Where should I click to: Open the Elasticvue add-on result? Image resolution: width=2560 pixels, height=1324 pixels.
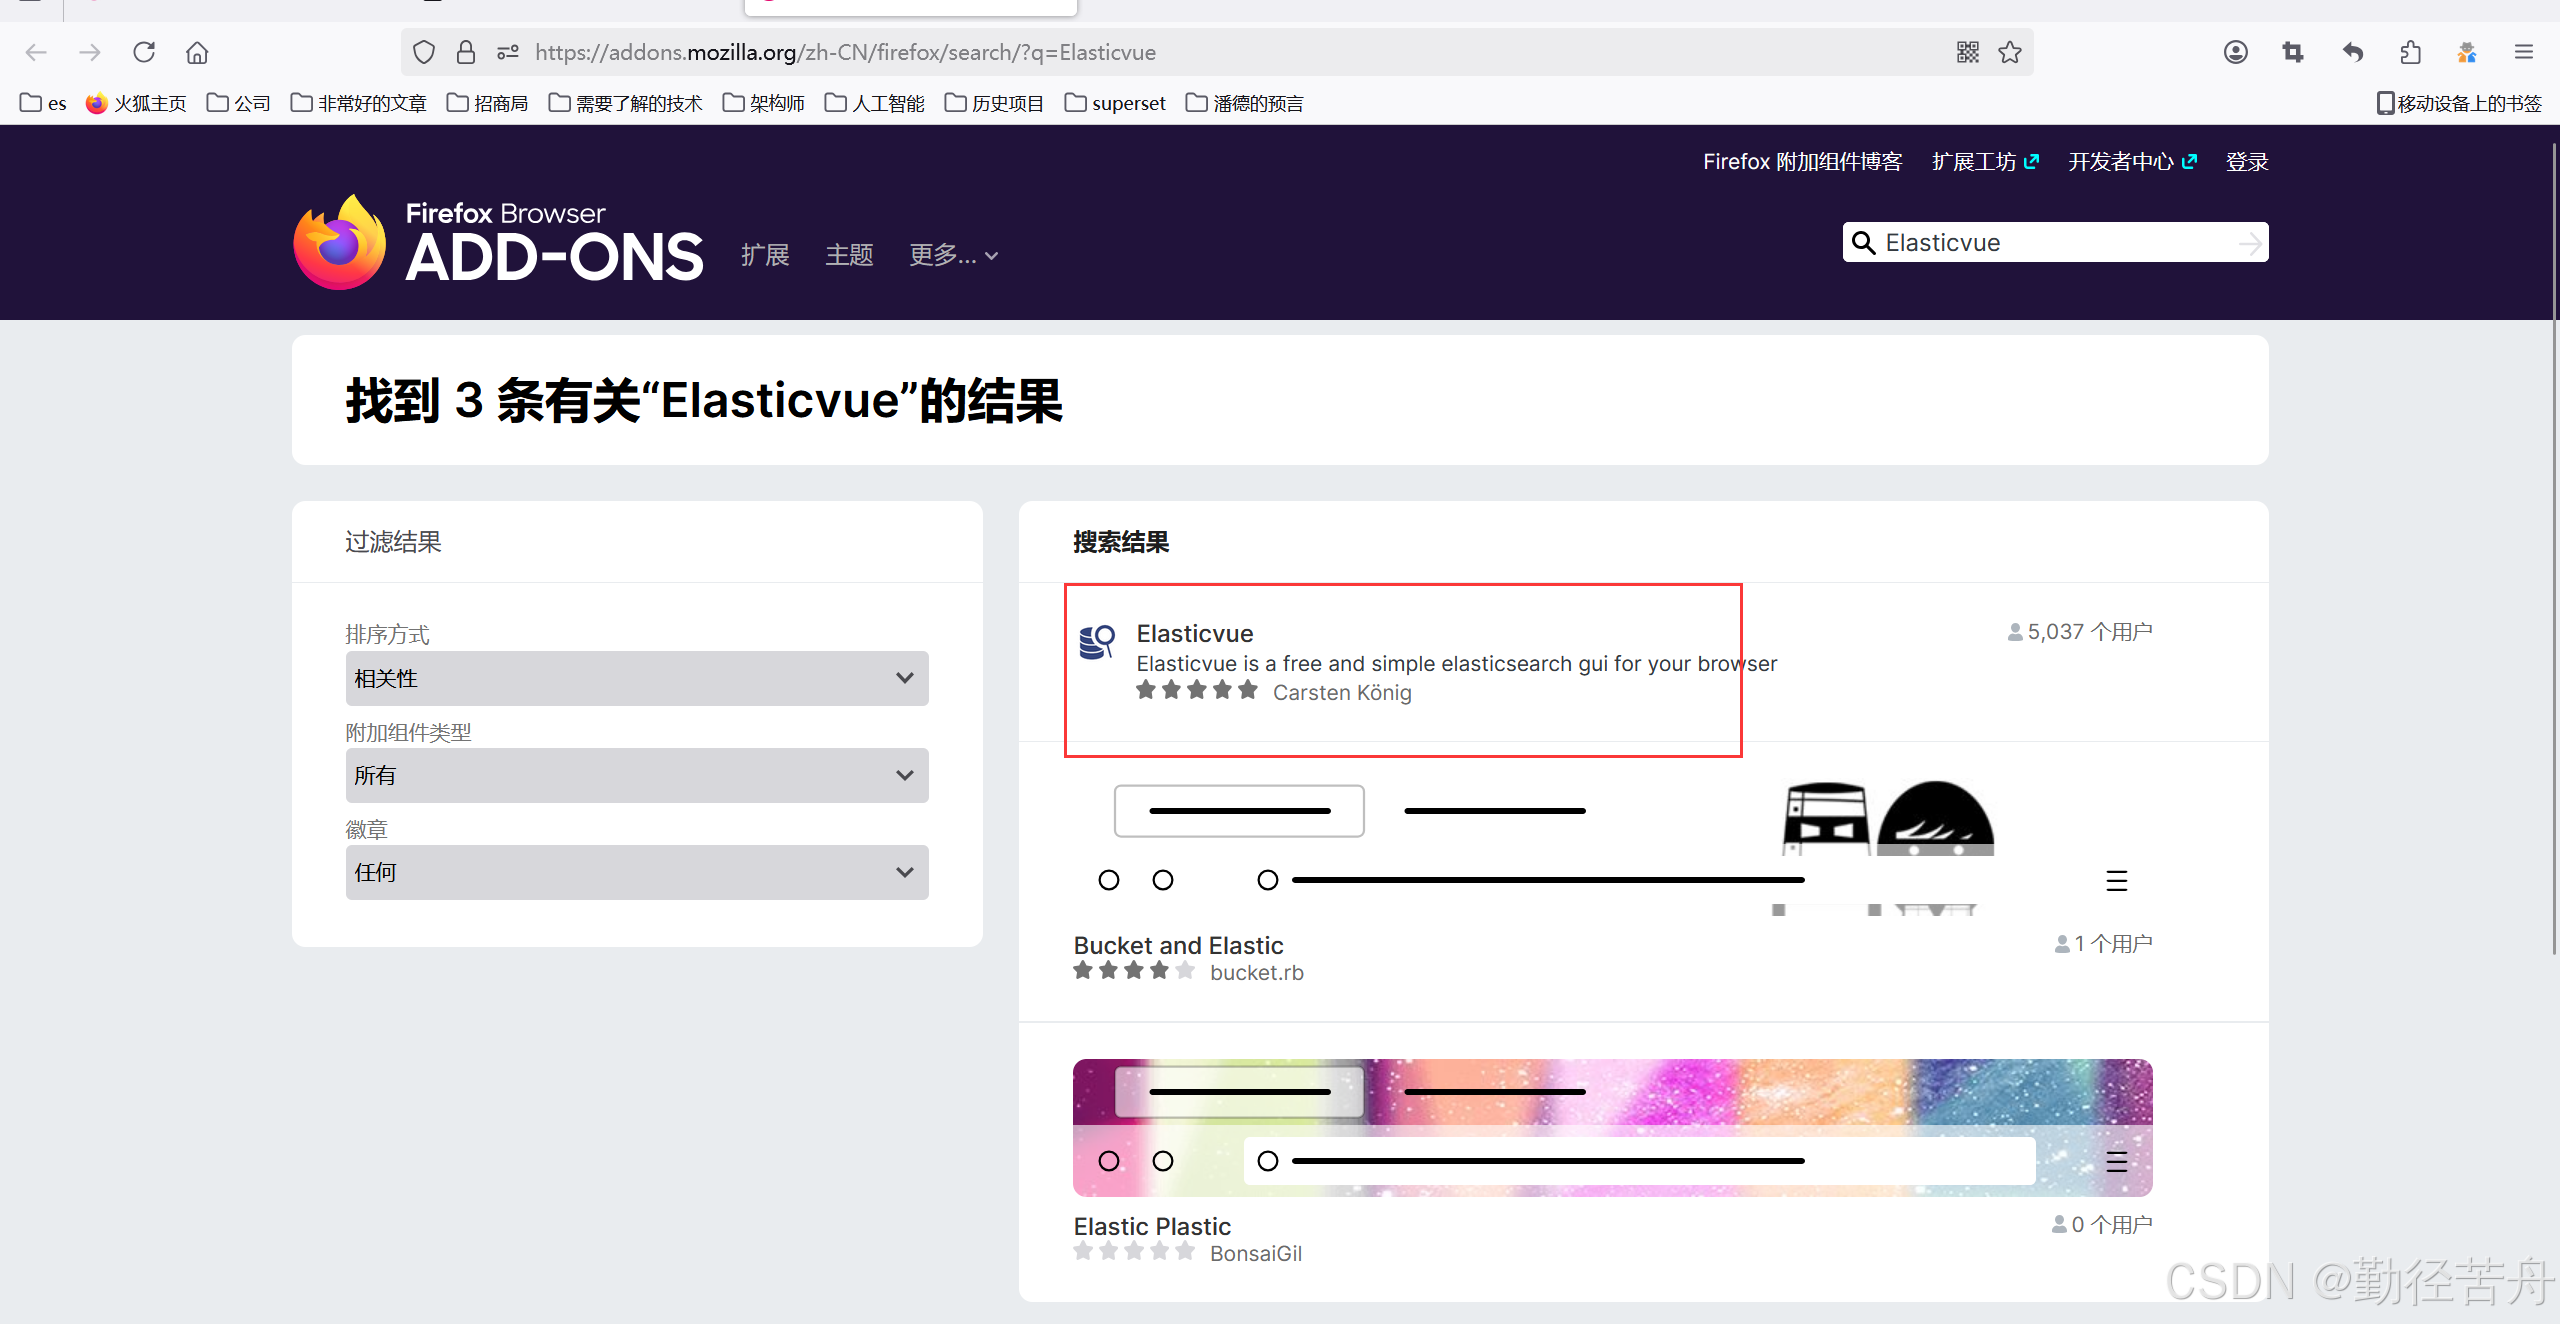(1194, 634)
